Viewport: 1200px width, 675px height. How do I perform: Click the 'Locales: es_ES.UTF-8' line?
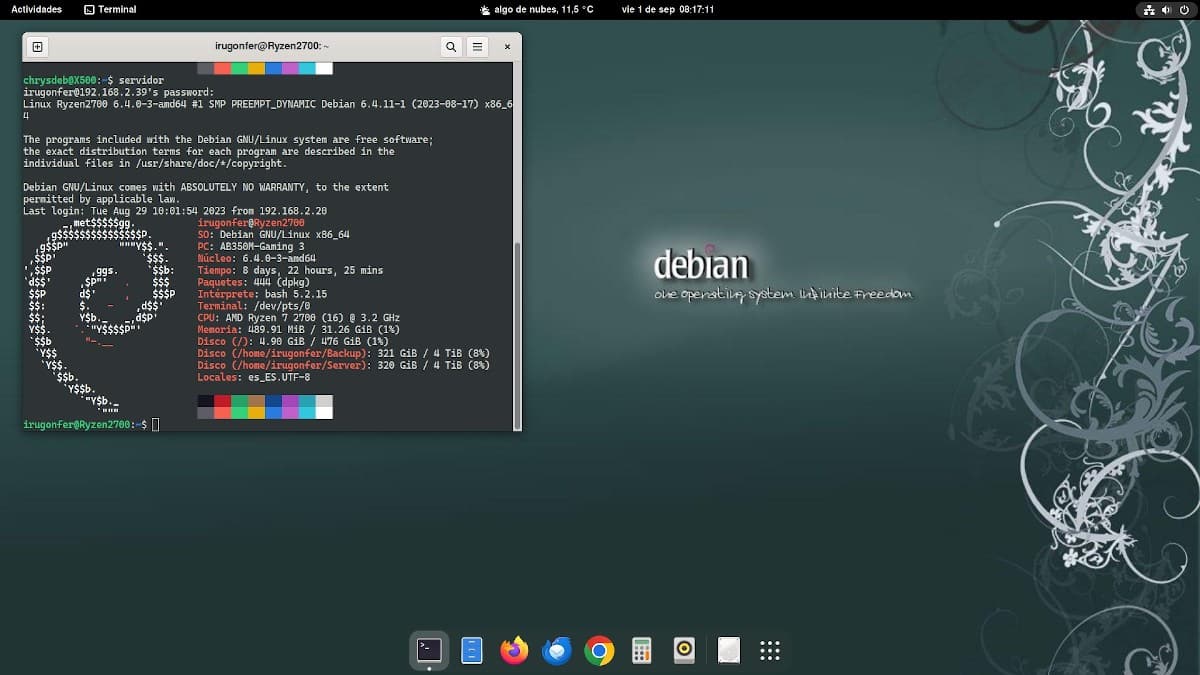tap(254, 378)
